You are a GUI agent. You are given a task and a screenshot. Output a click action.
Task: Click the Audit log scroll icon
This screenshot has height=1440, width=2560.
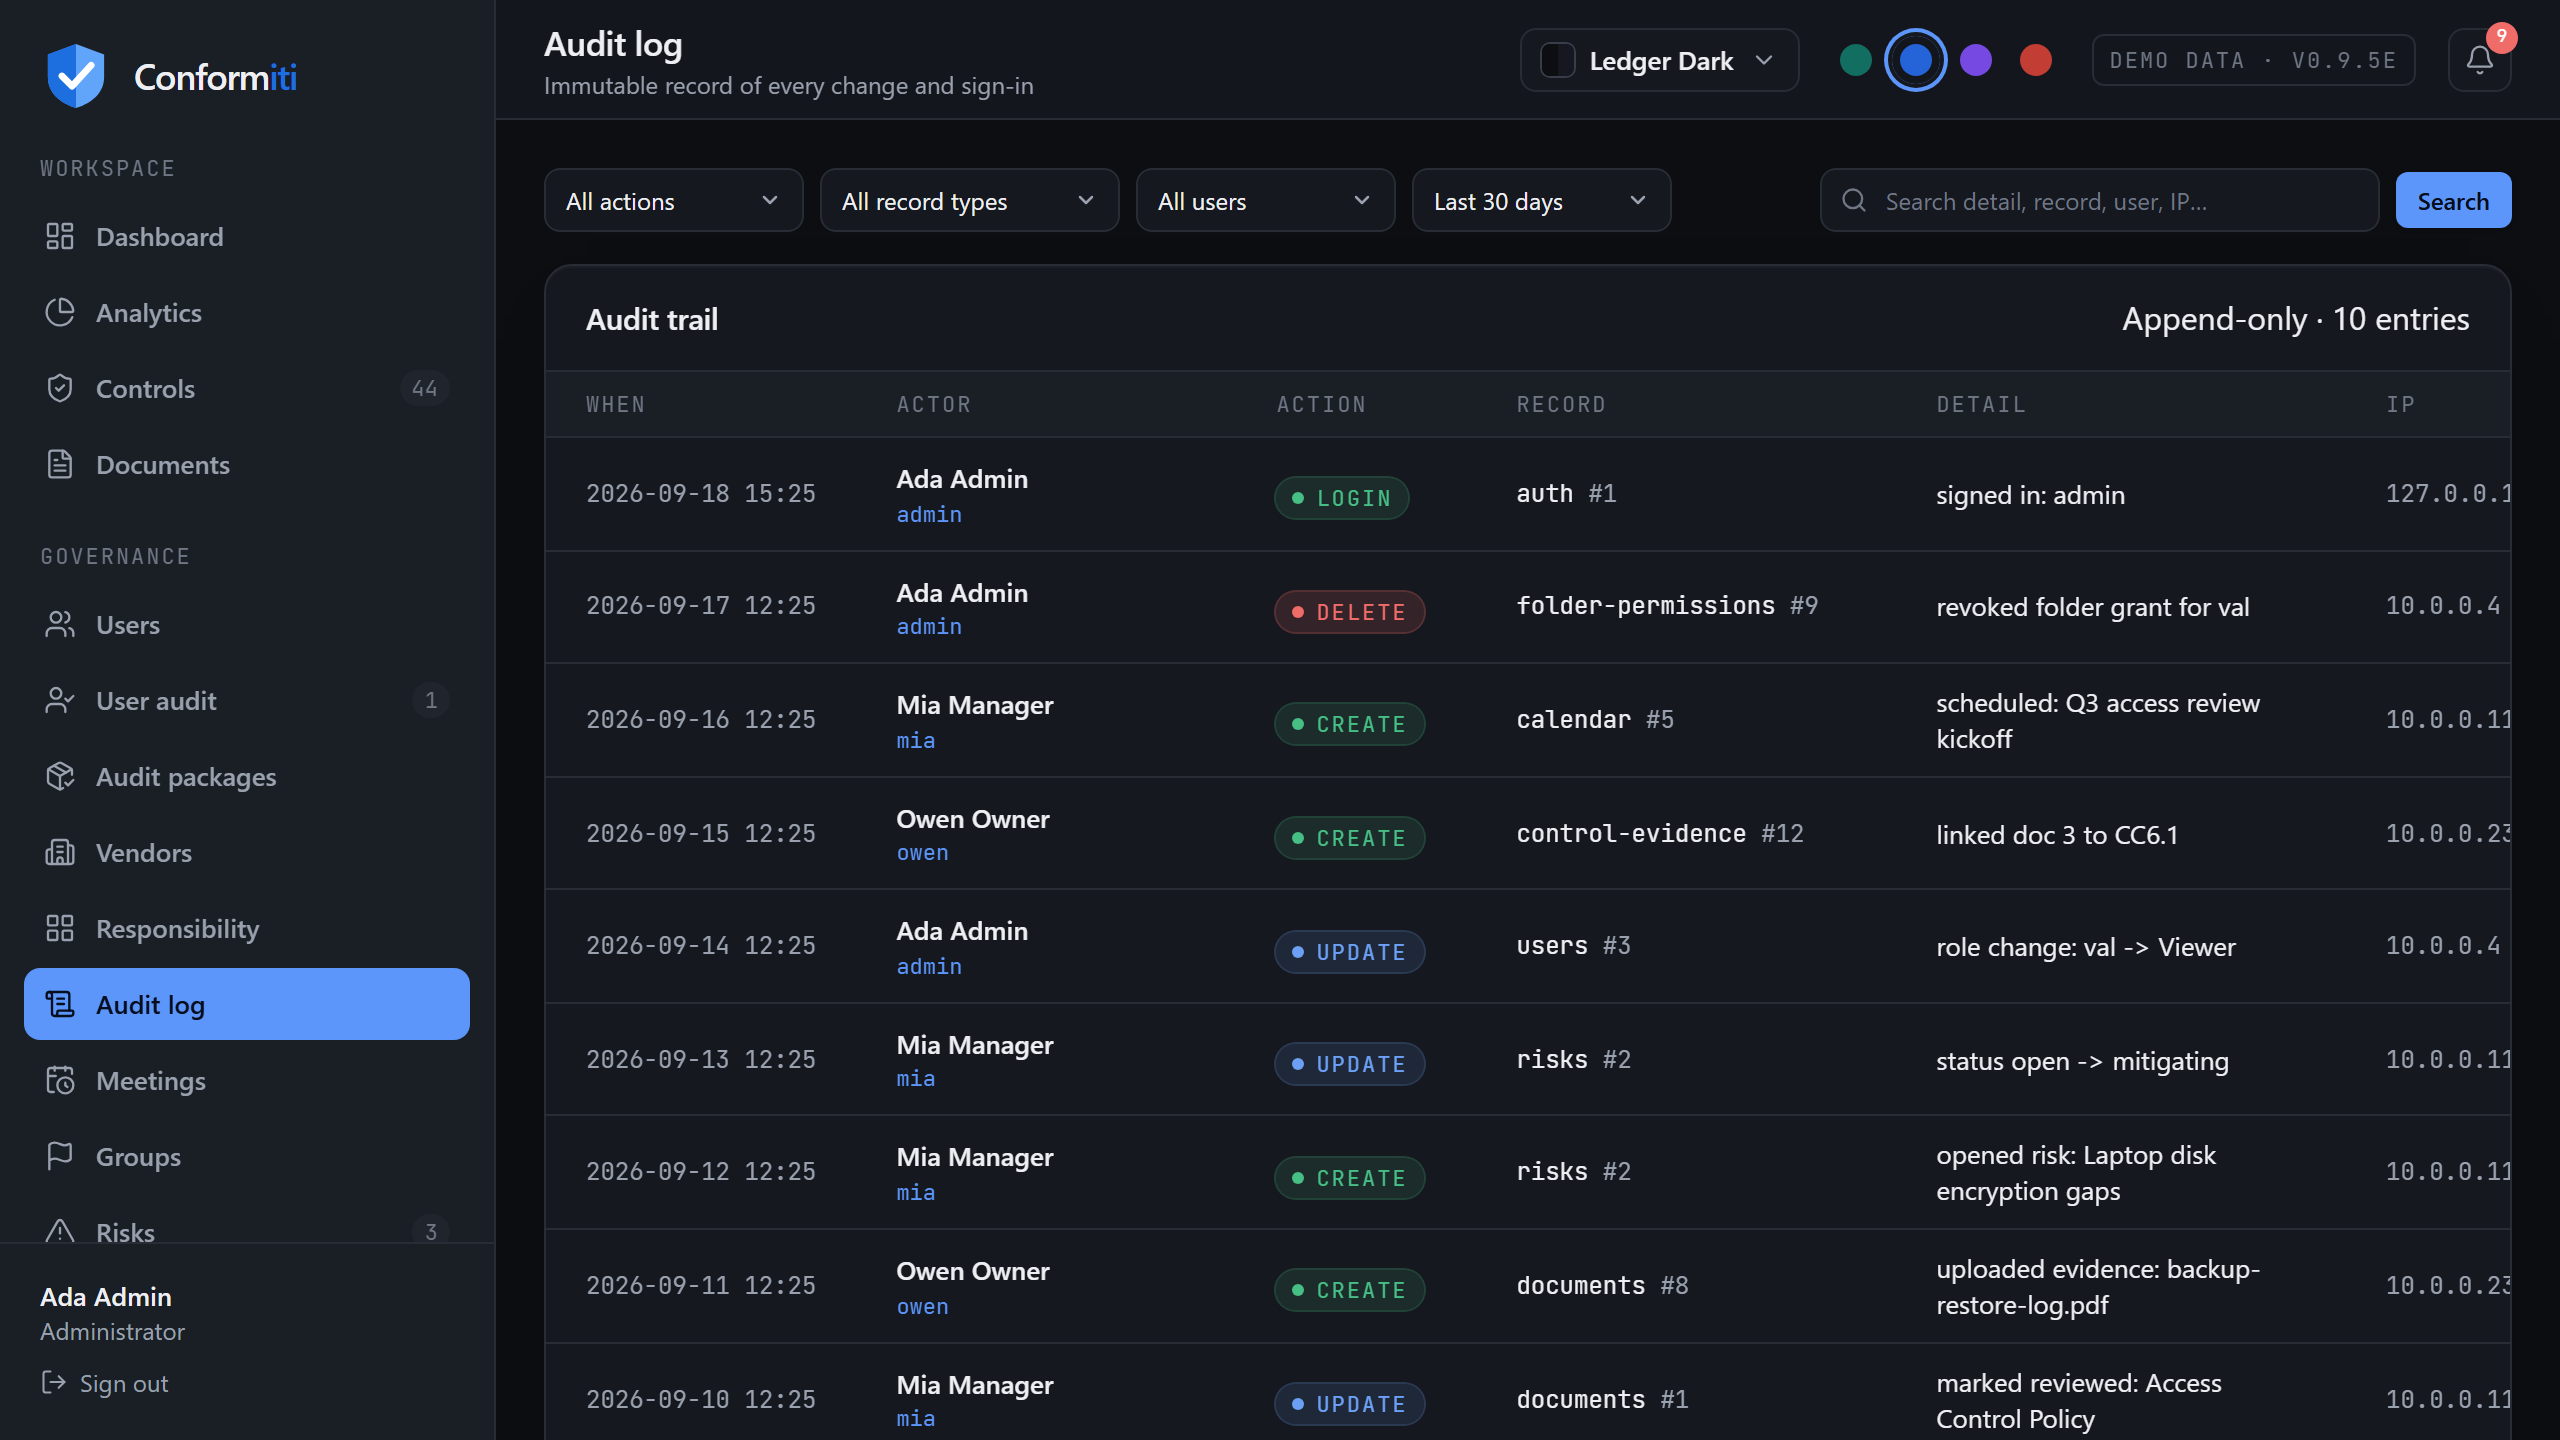[60, 1004]
